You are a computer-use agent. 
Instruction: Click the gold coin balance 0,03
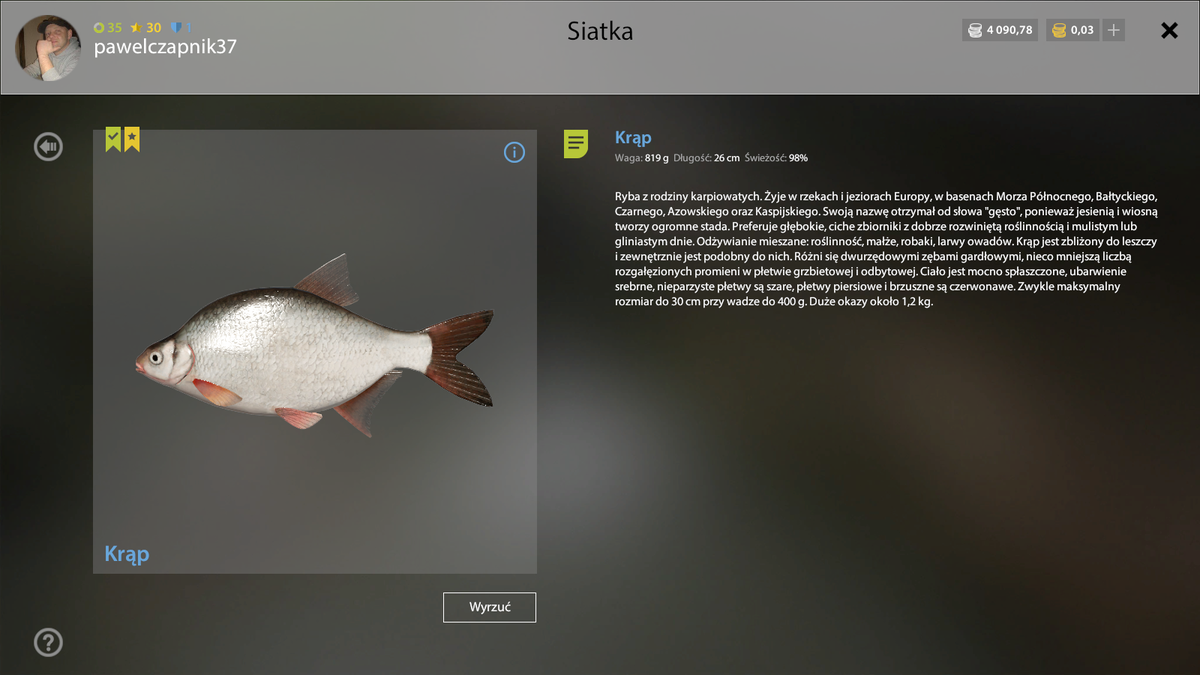point(1072,30)
